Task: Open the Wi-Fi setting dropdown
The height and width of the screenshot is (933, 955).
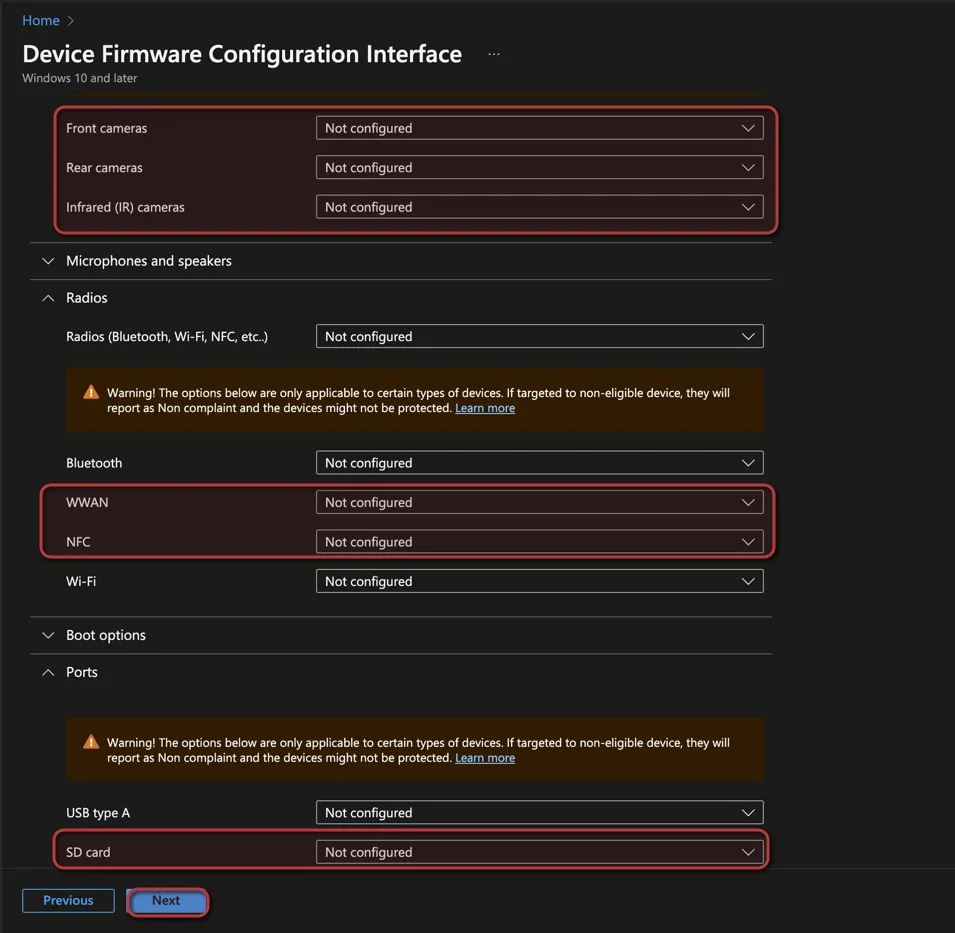Action: [540, 582]
